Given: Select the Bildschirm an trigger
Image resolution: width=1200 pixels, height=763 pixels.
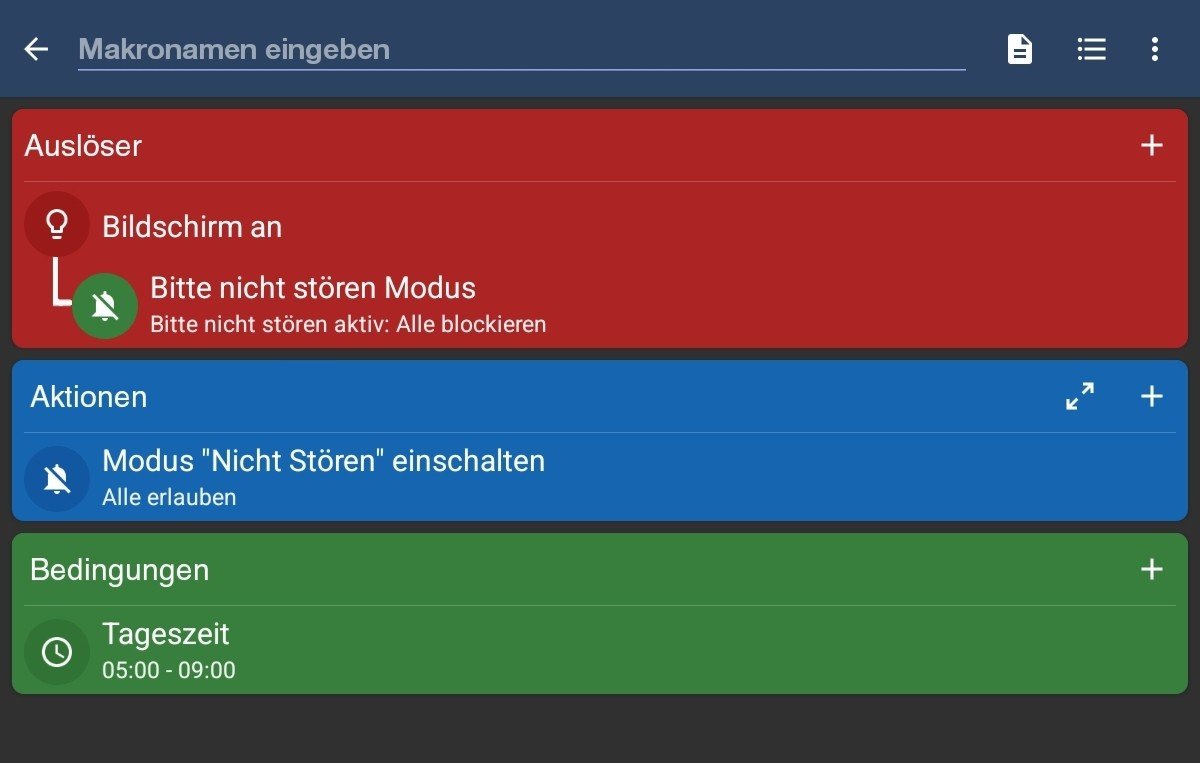Looking at the screenshot, I should pos(192,227).
